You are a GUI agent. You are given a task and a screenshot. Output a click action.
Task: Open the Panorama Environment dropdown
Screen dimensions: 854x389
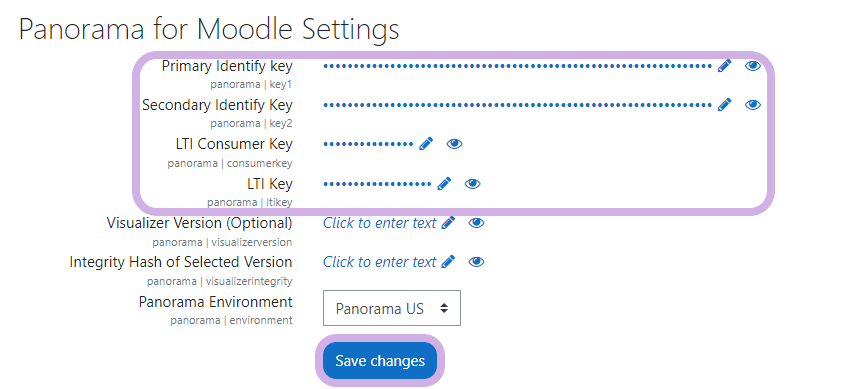(x=392, y=308)
